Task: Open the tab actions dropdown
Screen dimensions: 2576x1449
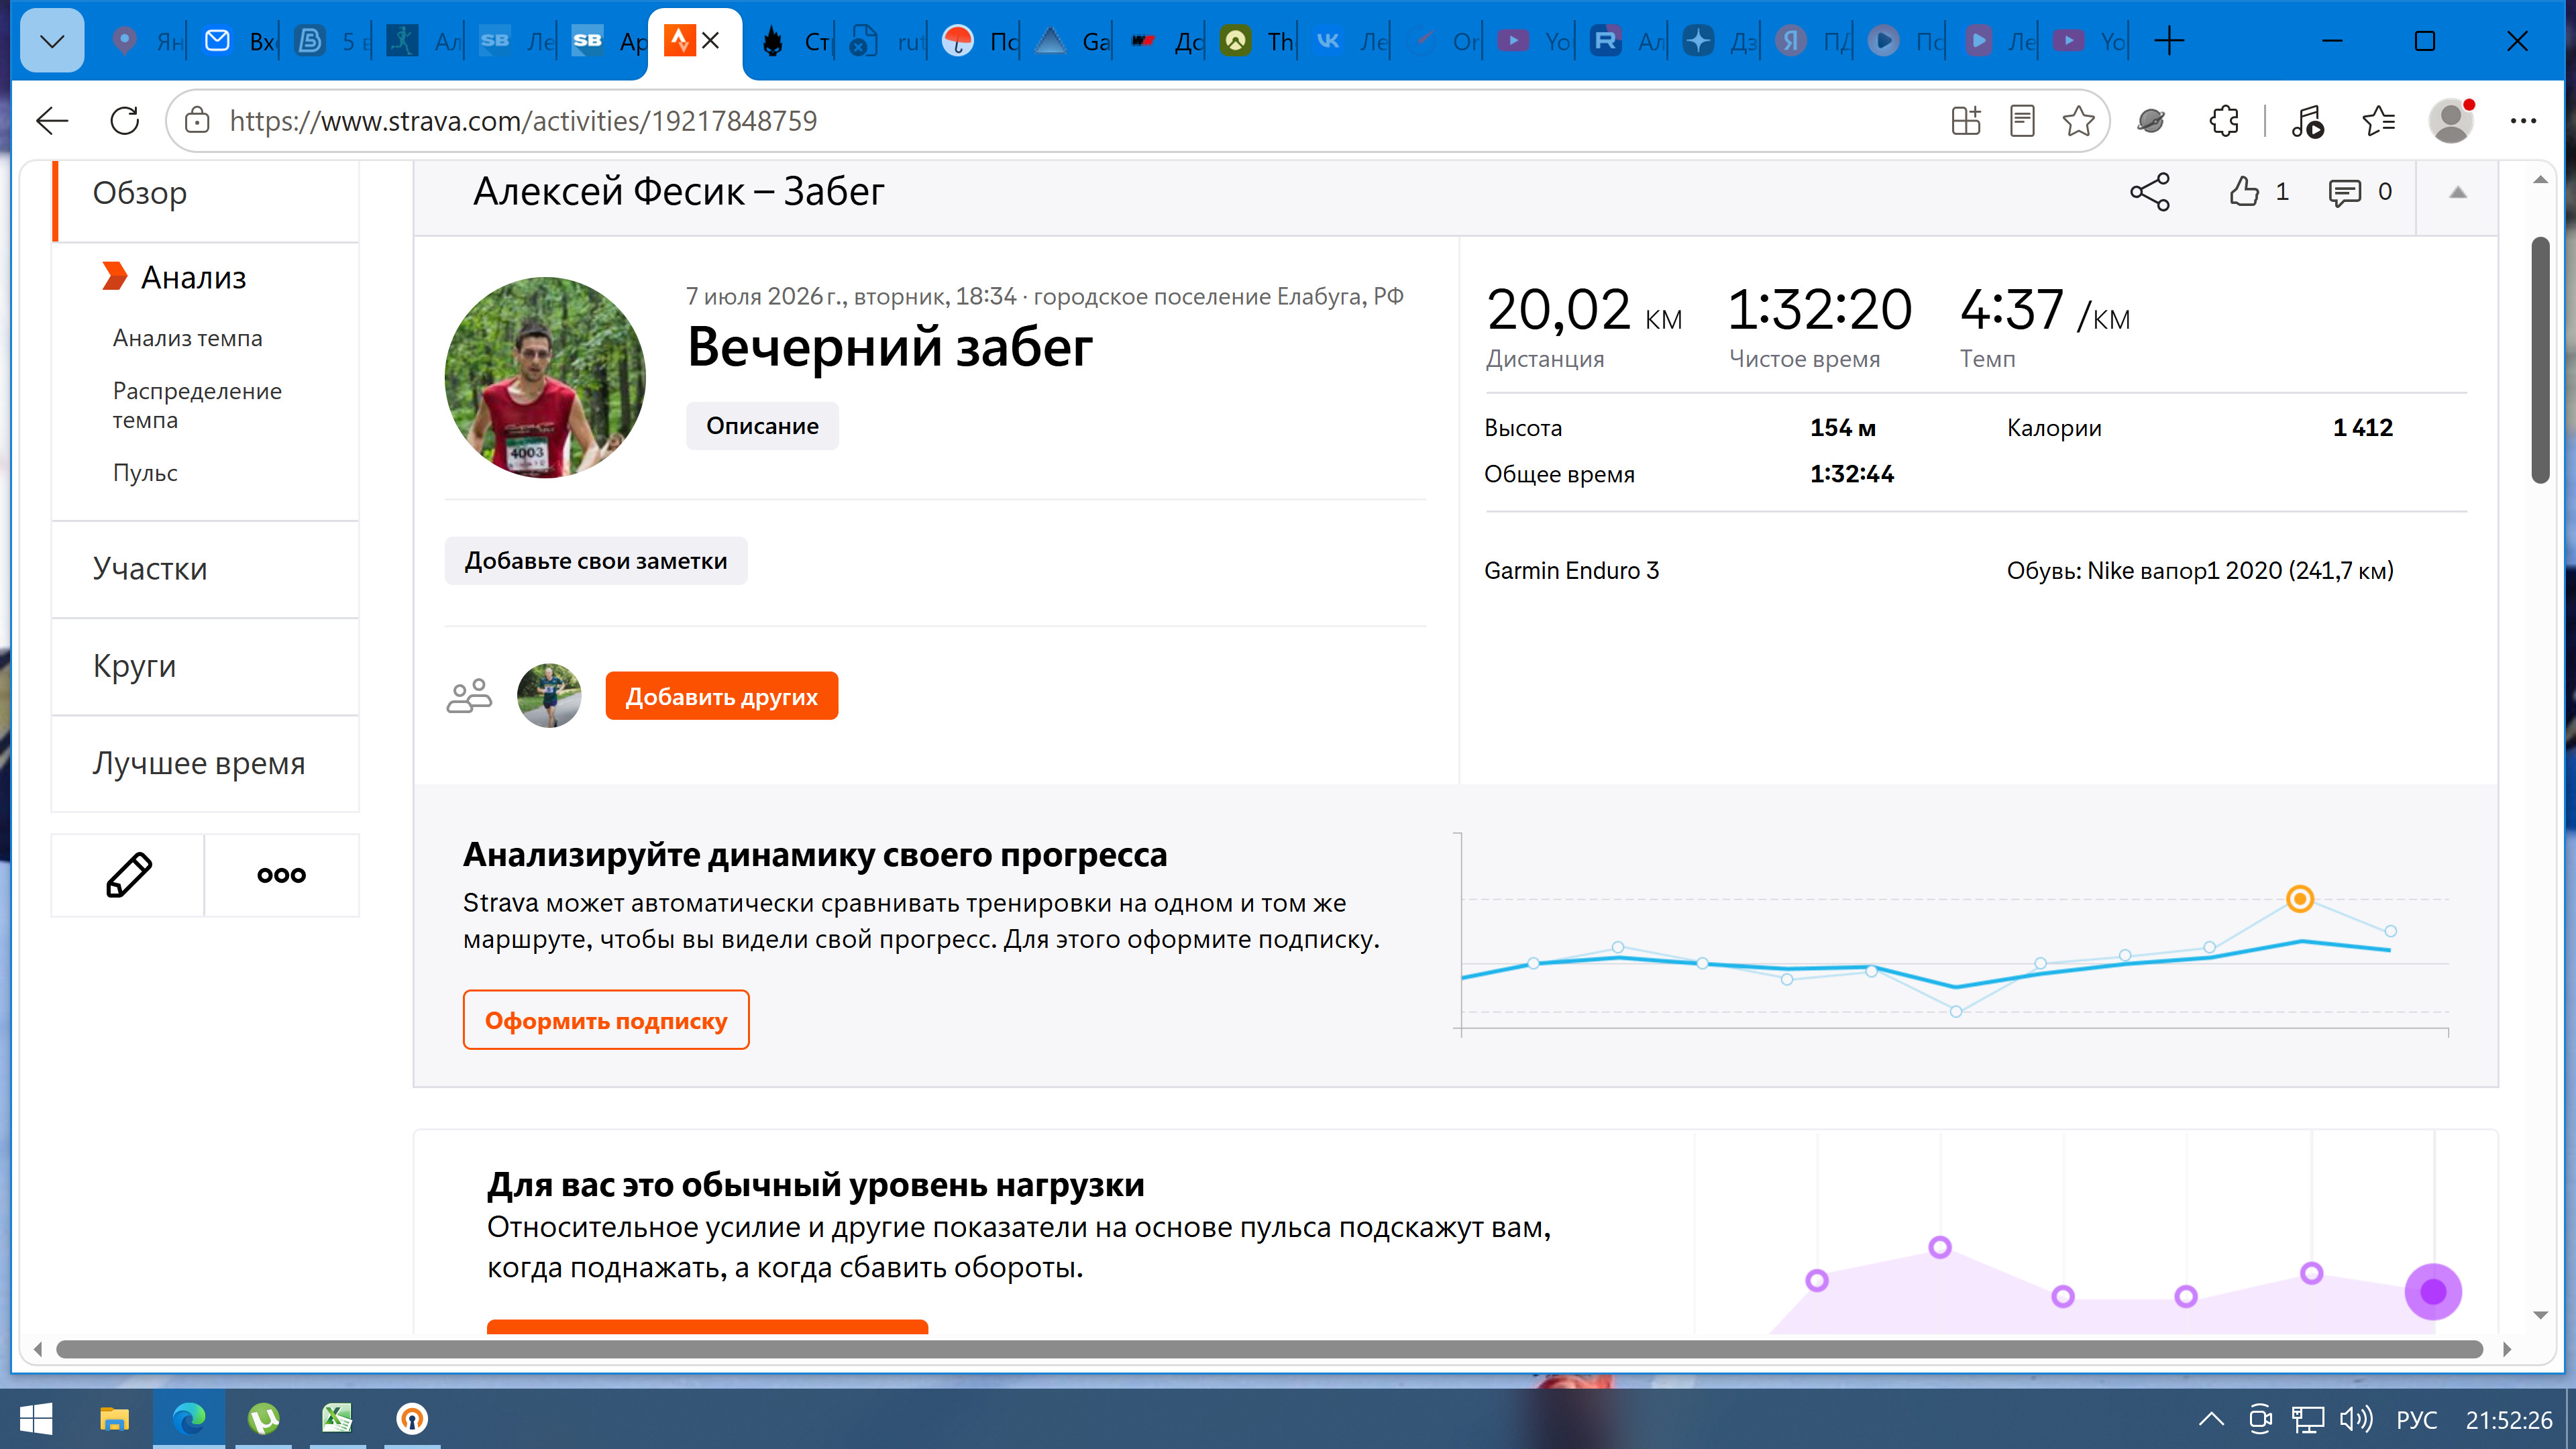Action: tap(52, 41)
